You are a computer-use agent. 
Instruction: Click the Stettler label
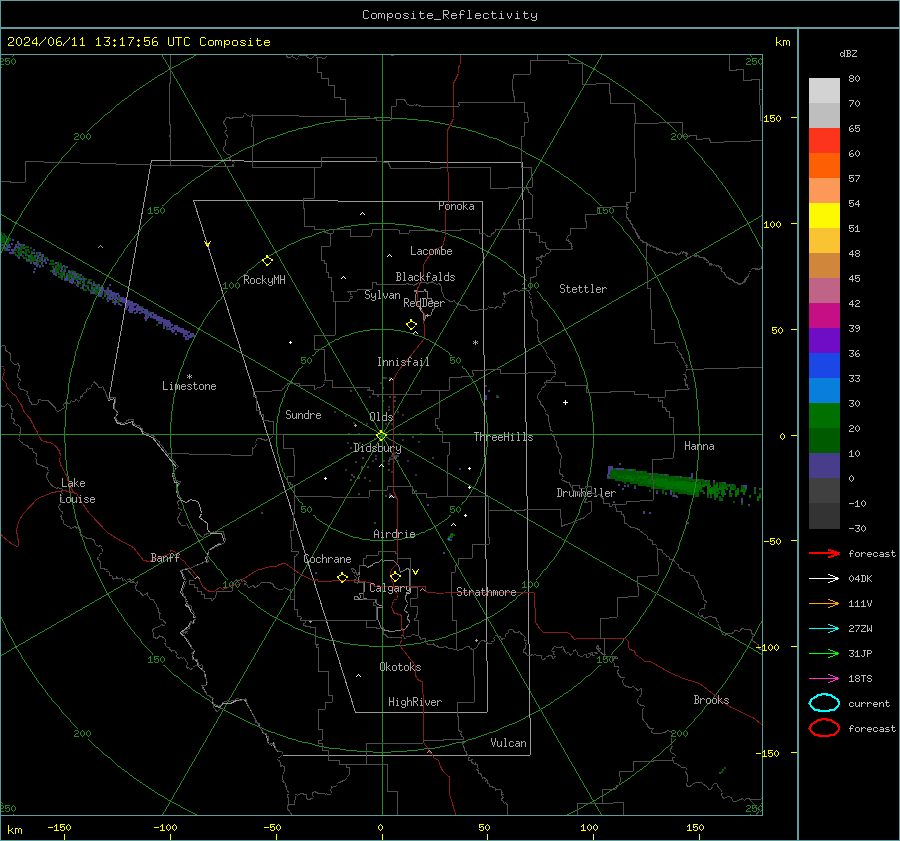[x=583, y=289]
